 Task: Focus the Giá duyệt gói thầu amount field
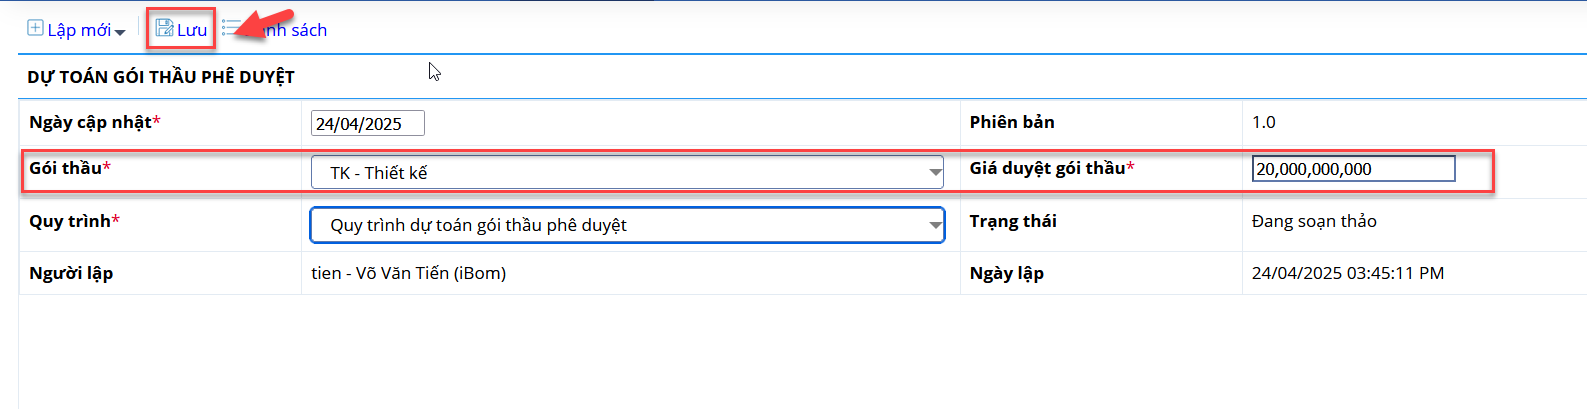1354,169
